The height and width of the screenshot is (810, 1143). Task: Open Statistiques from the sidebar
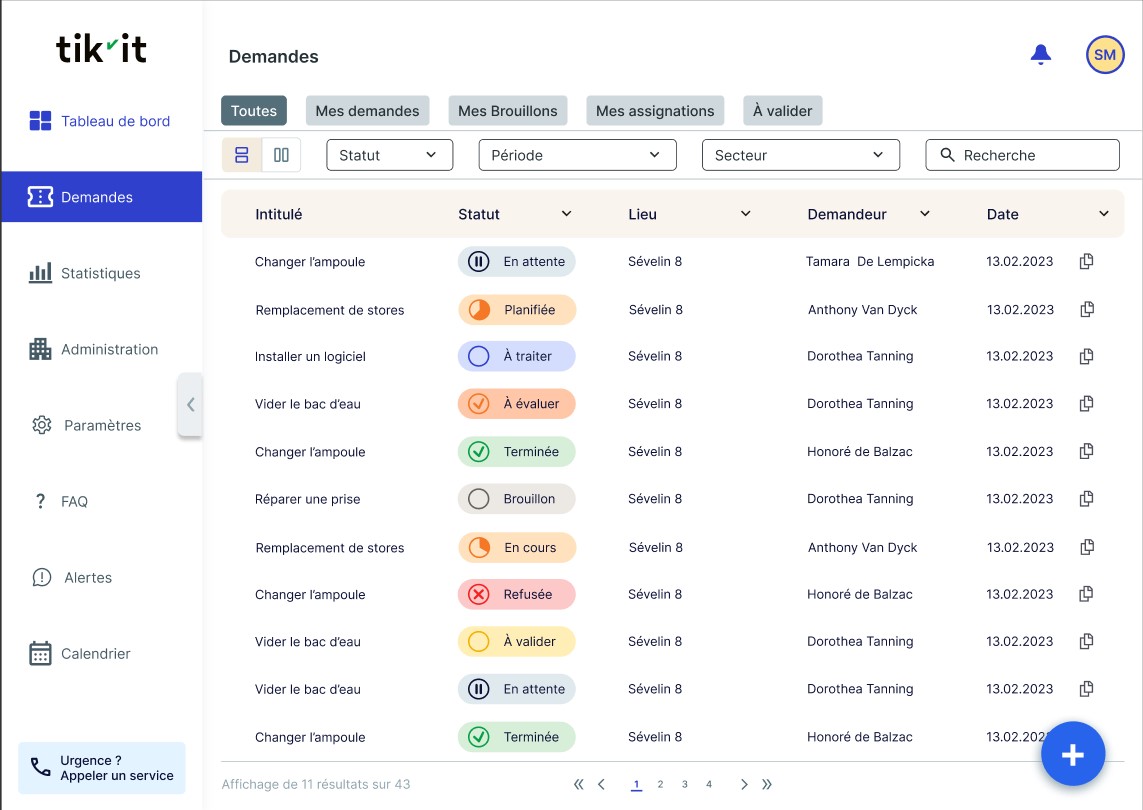click(x=100, y=273)
